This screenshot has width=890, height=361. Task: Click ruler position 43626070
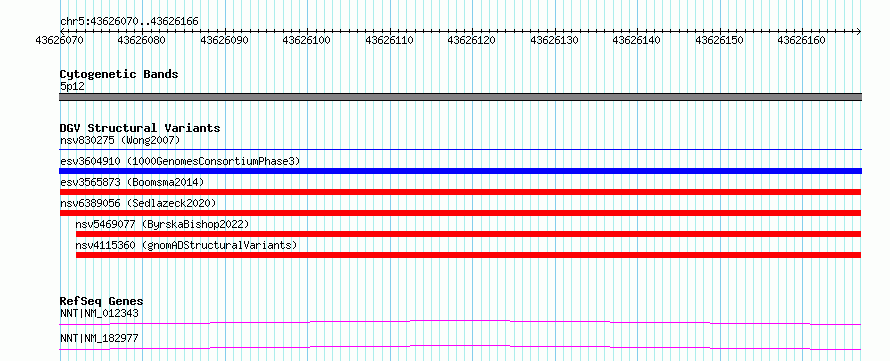(59, 40)
